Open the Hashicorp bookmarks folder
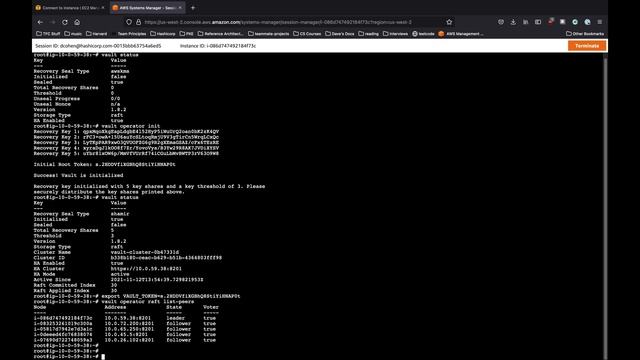Image resolution: width=640 pixels, height=360 pixels. [163, 34]
